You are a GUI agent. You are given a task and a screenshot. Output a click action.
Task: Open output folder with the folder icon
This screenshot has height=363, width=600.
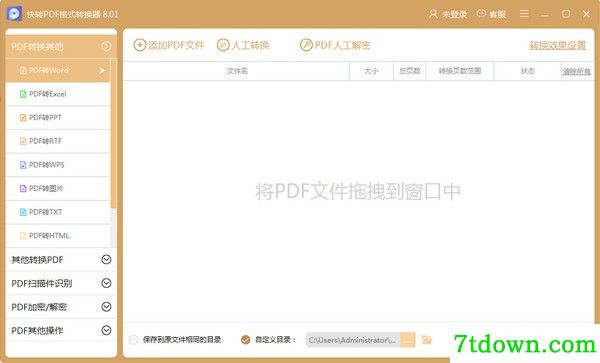click(426, 340)
